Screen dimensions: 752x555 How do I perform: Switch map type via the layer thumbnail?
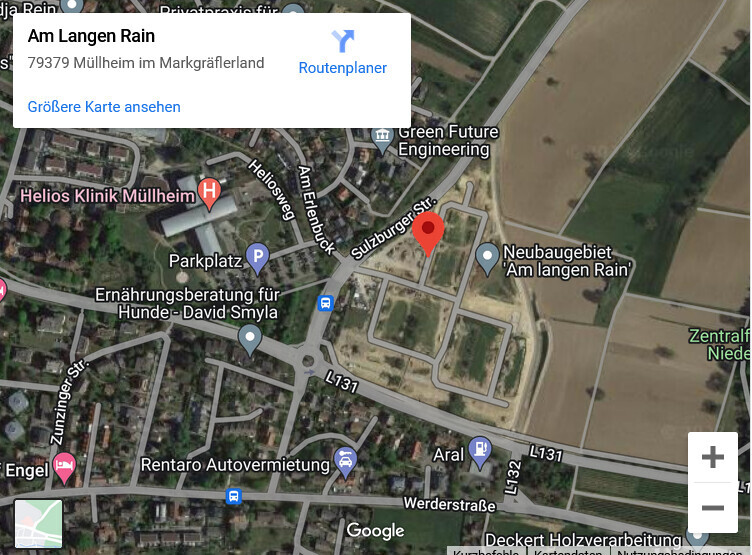(38, 524)
